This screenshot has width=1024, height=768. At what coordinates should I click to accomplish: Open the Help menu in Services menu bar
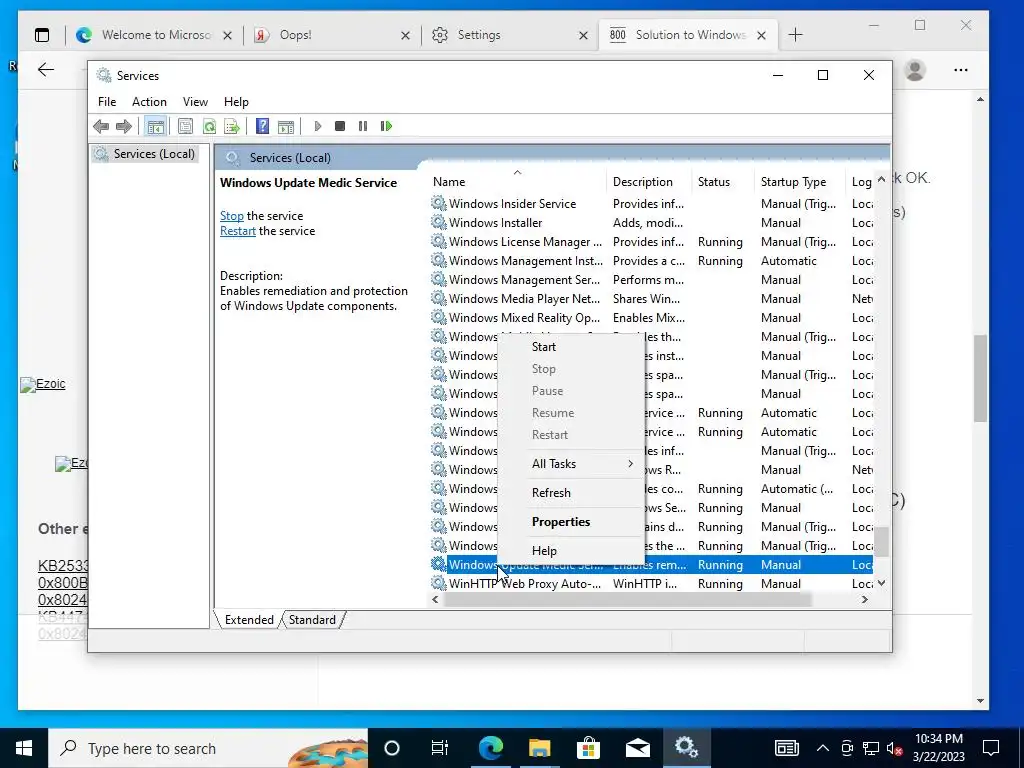pos(236,102)
